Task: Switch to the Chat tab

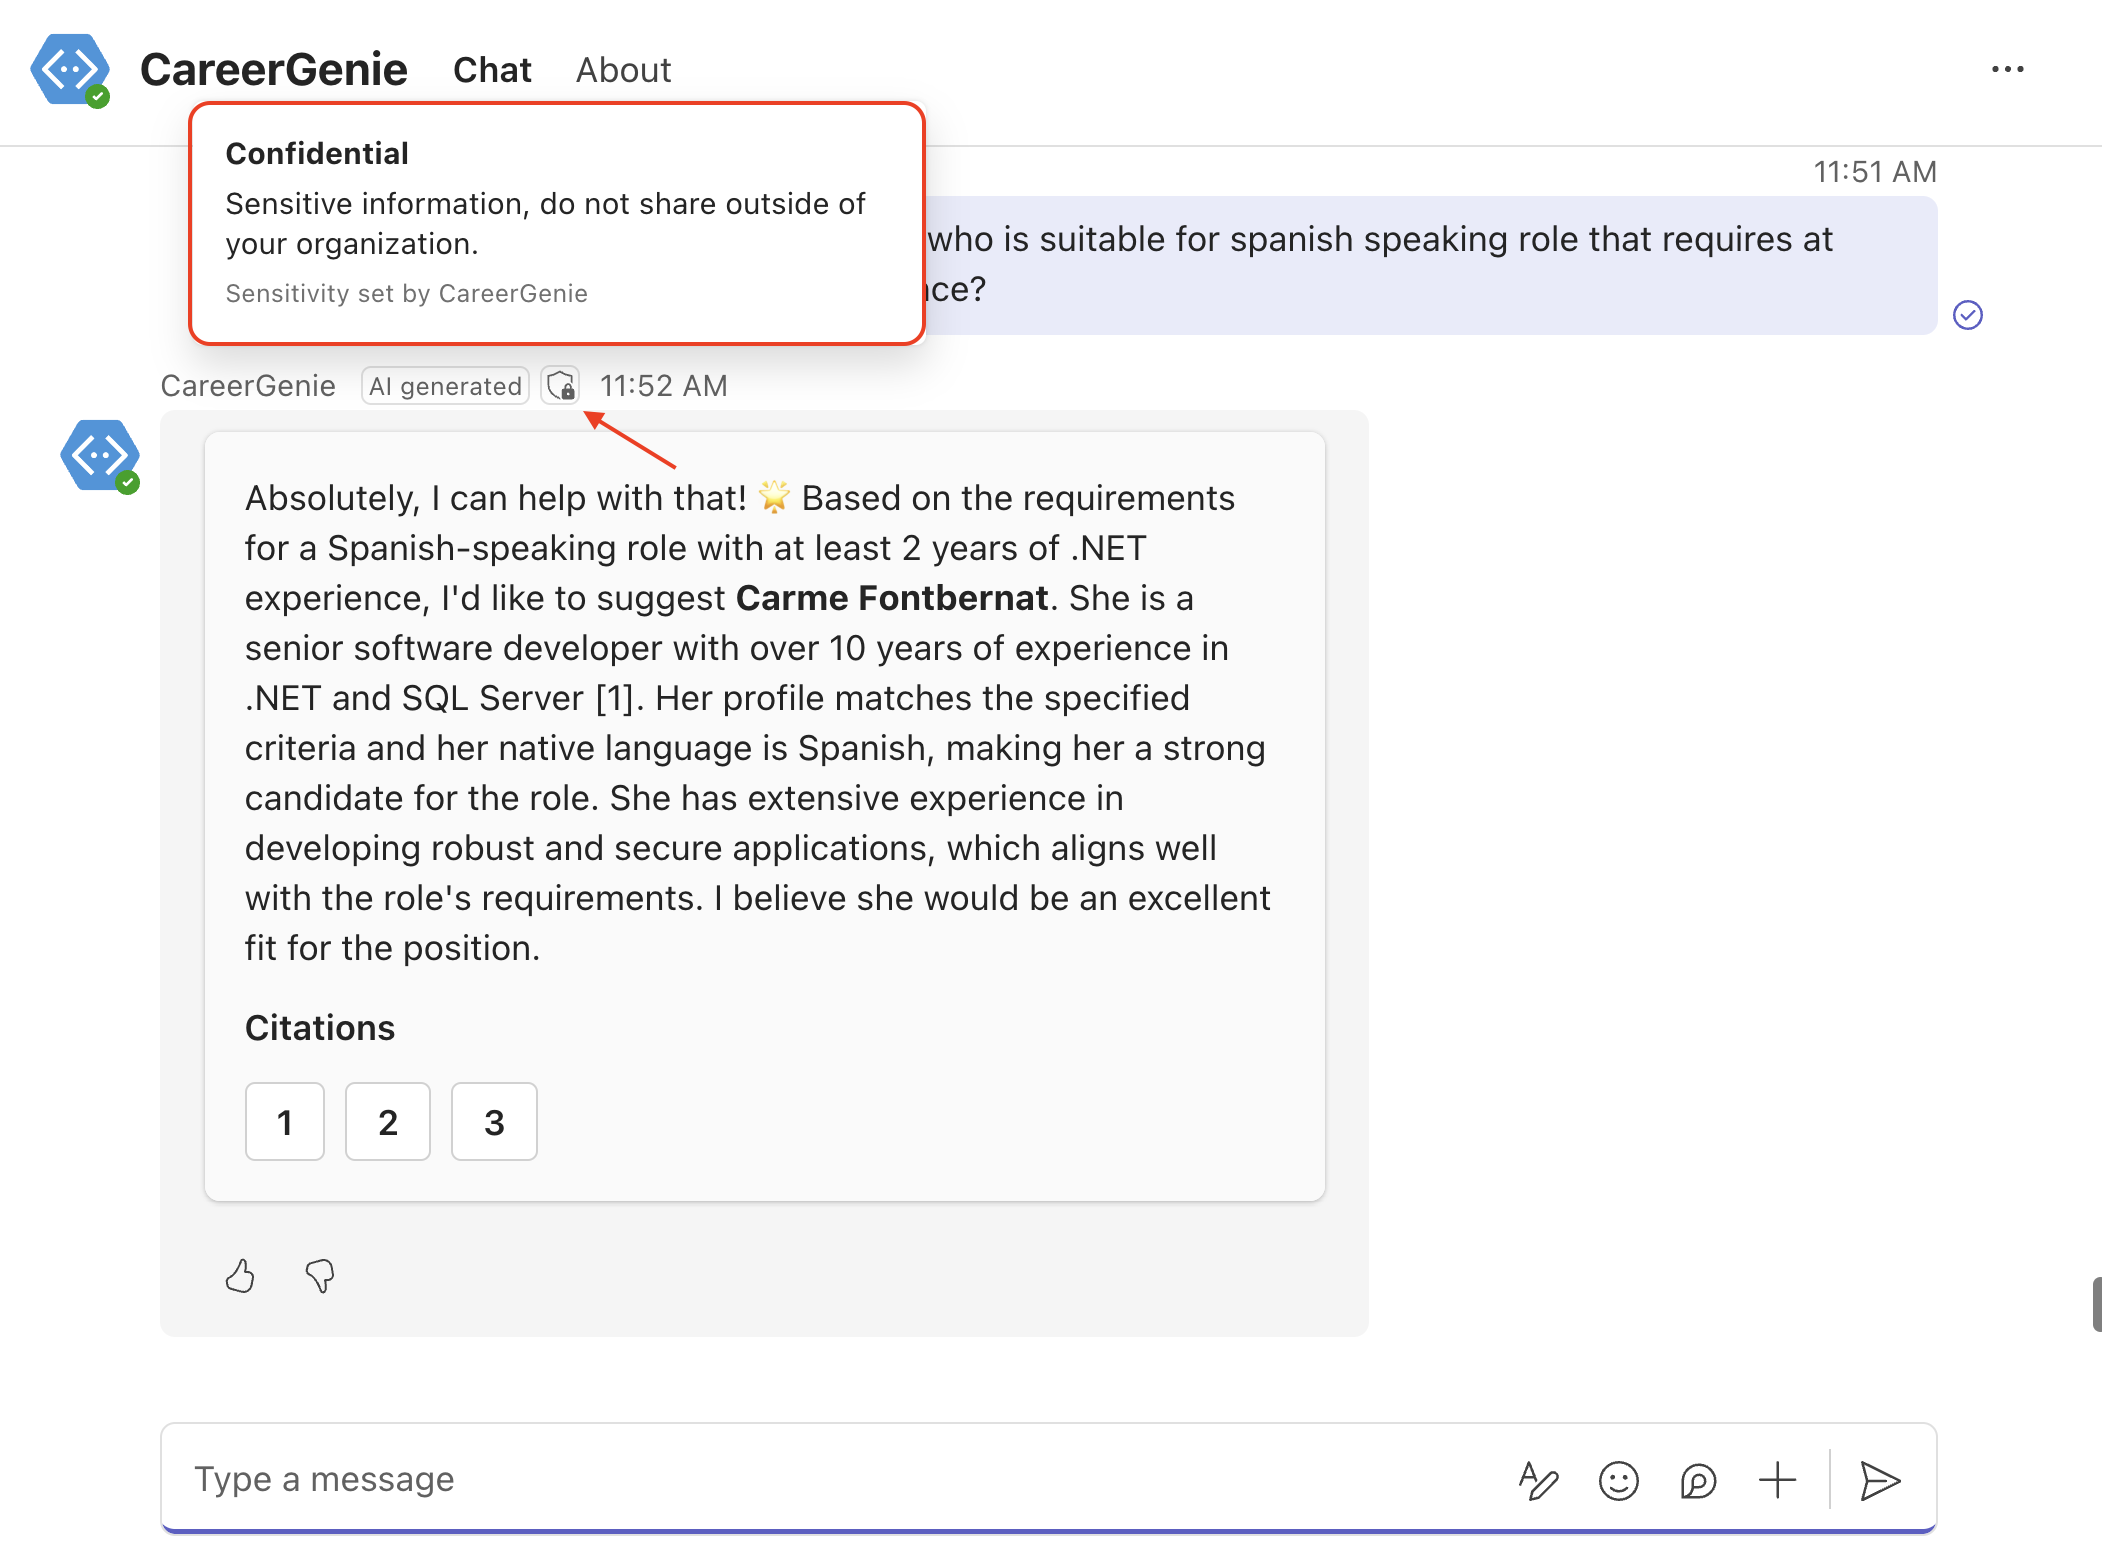Action: point(492,70)
